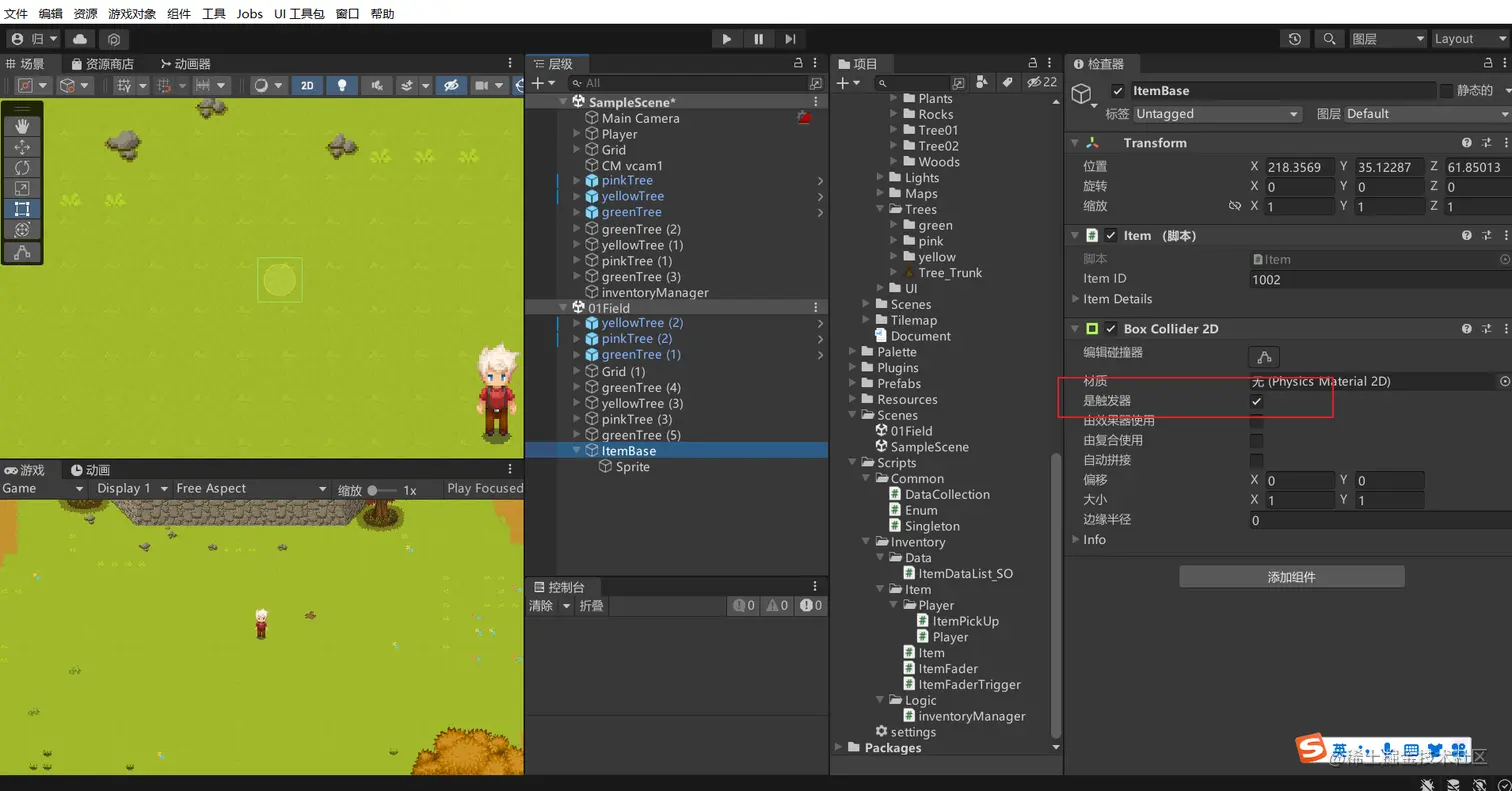Open the Untagged tag dropdown

click(1218, 114)
